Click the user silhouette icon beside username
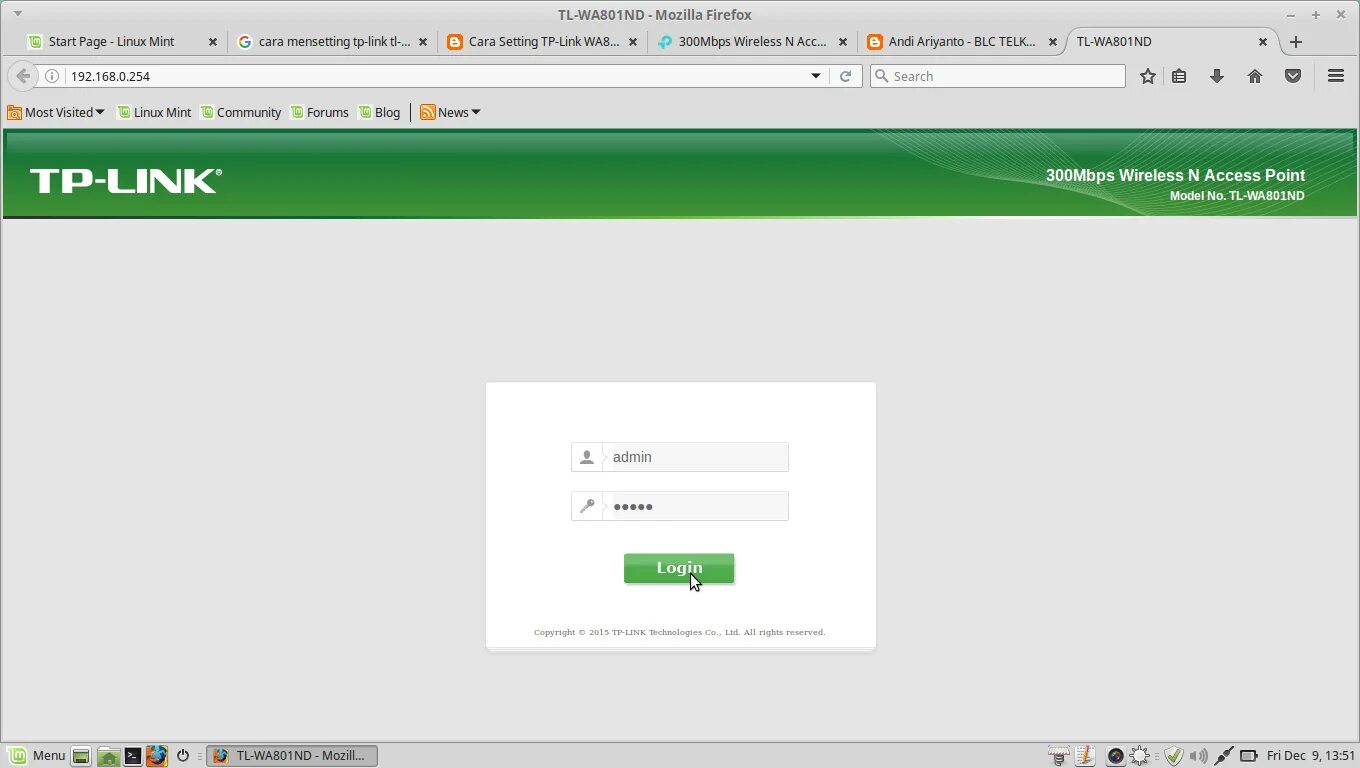1360x768 pixels. 587,457
